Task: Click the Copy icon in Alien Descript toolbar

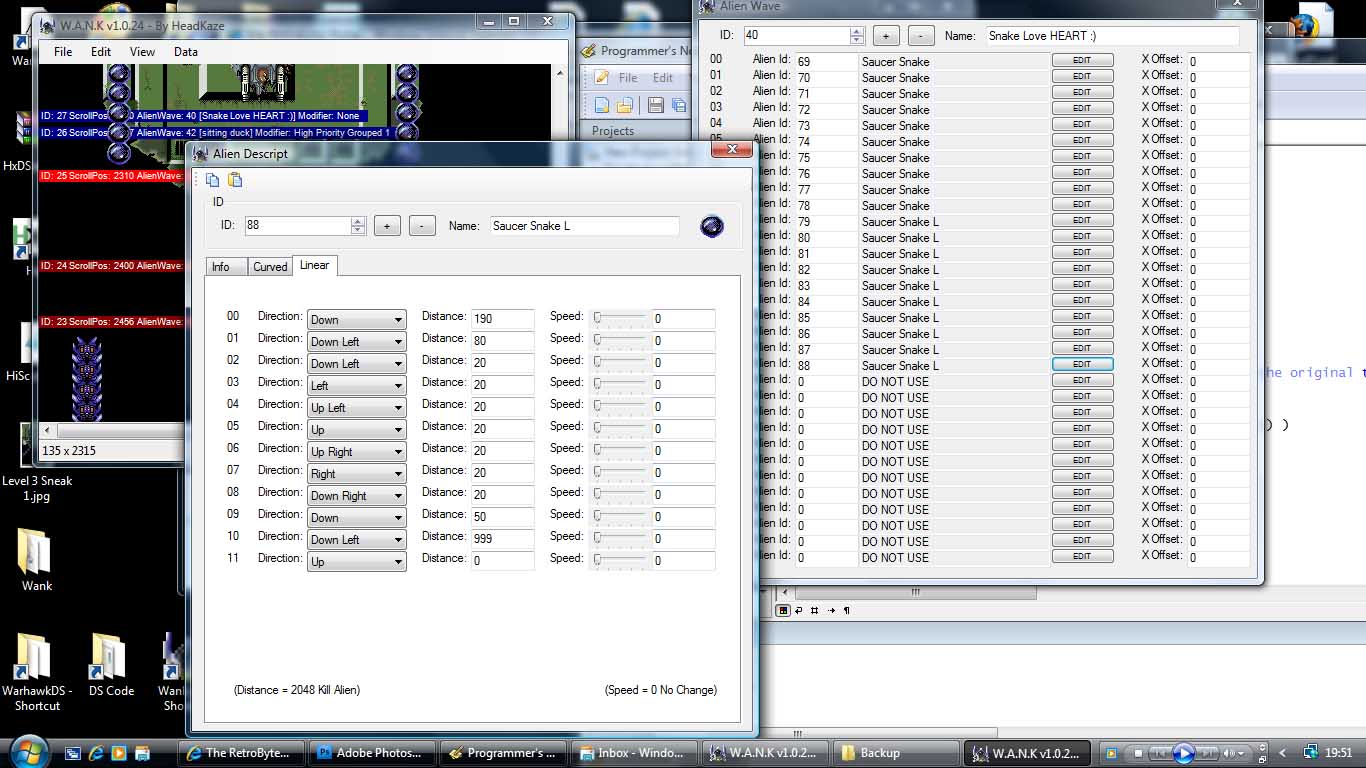Action: click(212, 180)
